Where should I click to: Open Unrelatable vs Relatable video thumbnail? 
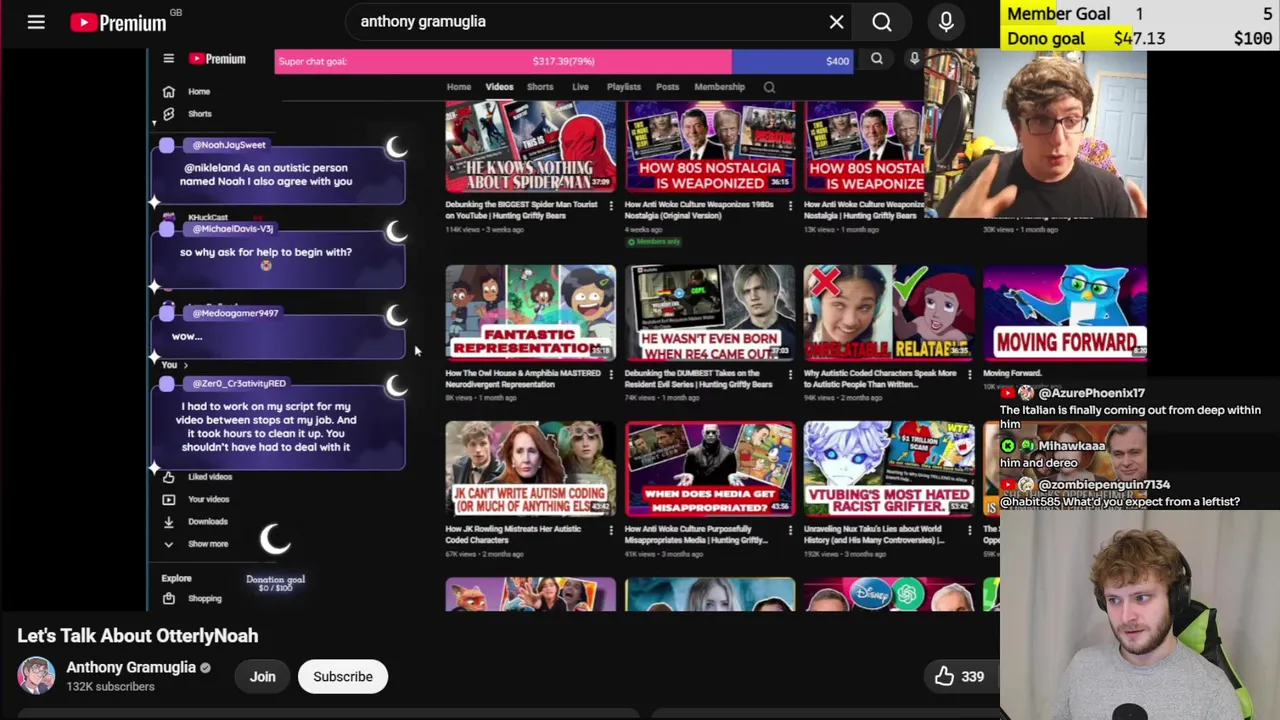[889, 312]
